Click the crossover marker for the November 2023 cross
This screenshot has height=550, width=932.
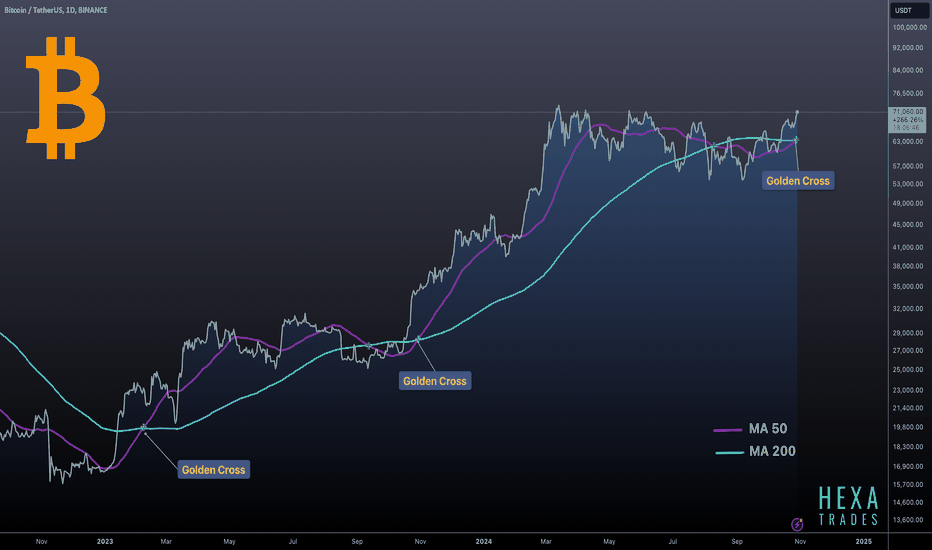[418, 339]
